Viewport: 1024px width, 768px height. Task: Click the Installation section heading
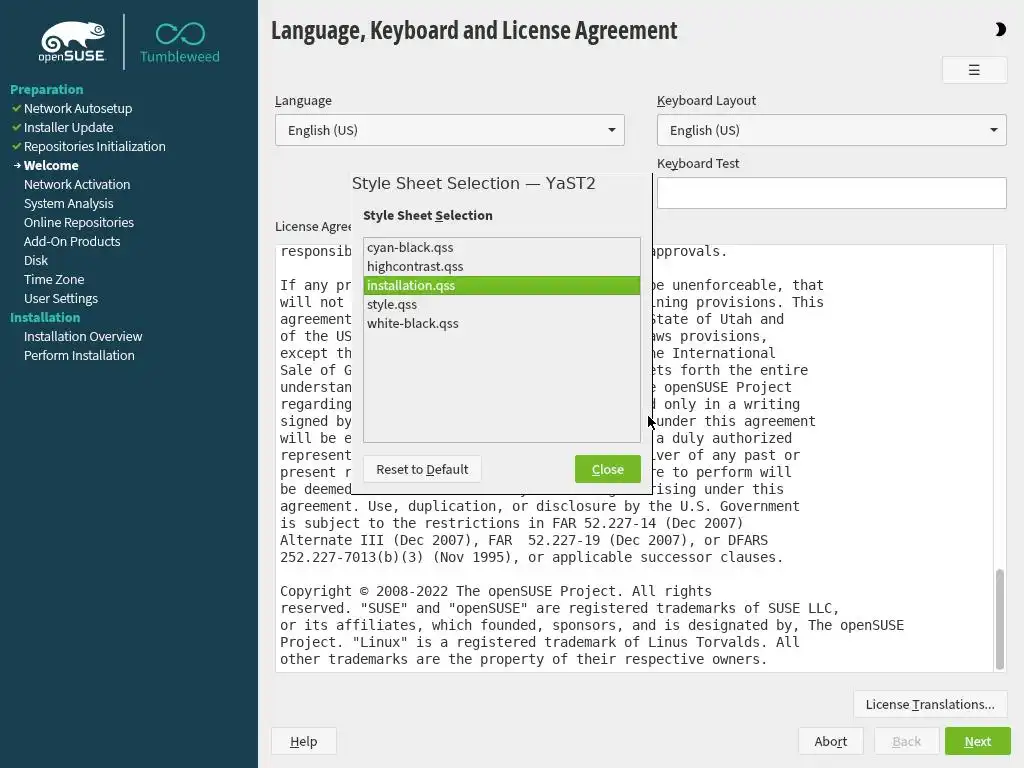[45, 317]
